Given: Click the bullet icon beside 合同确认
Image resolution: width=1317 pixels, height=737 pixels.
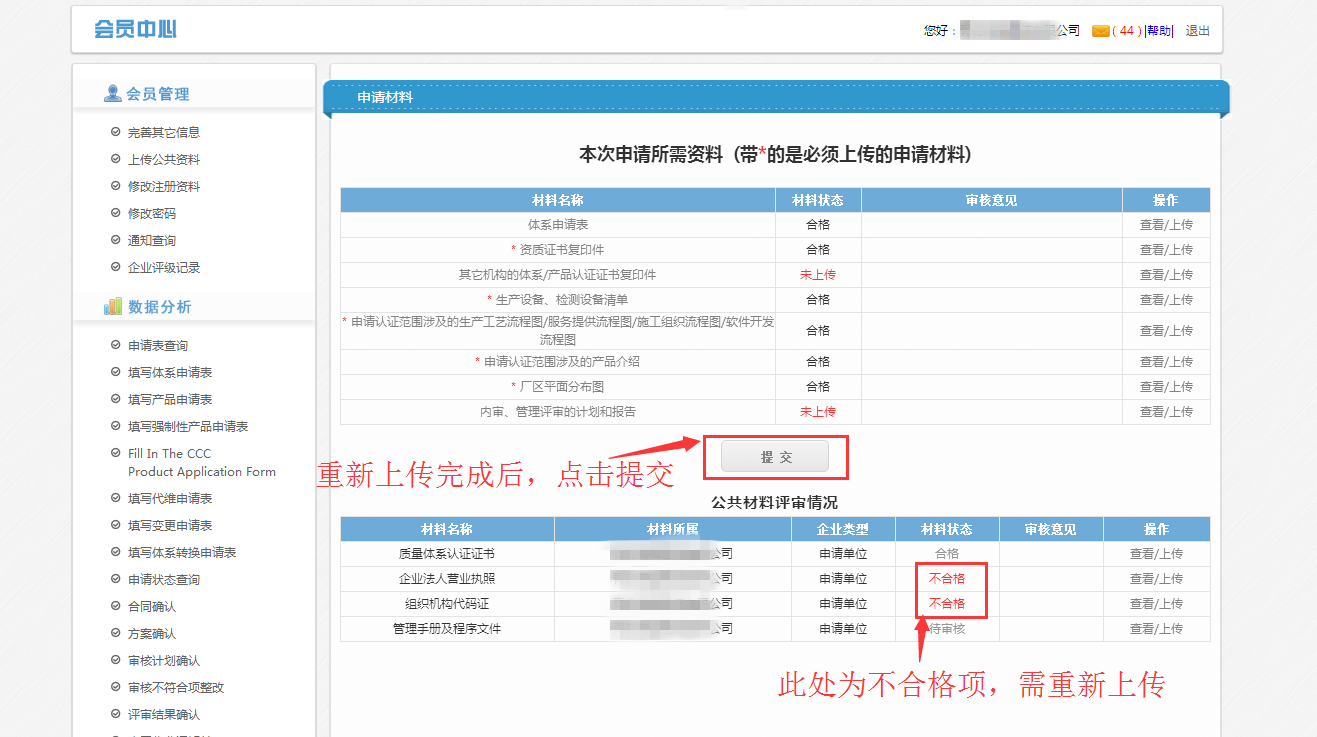Looking at the screenshot, I should 116,606.
